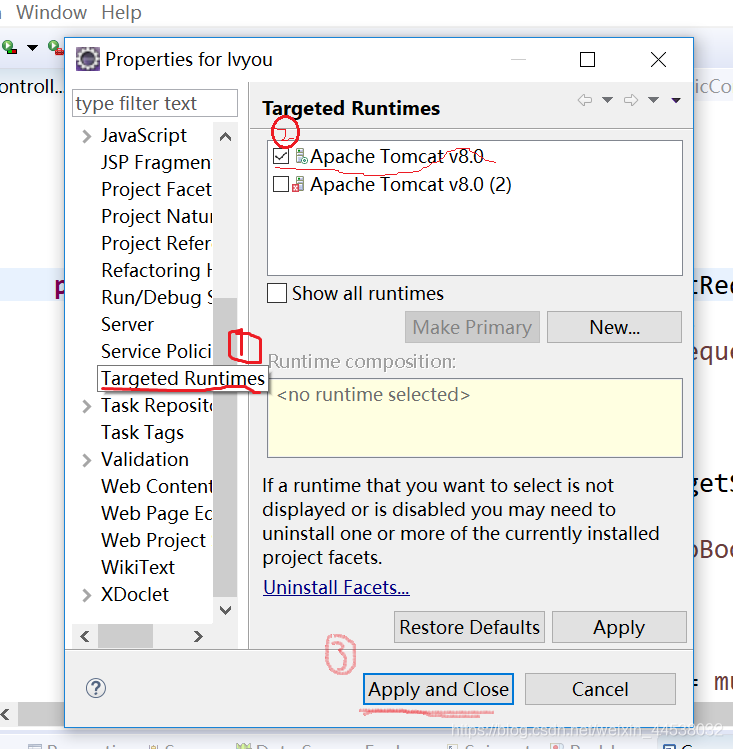Viewport: 733px width, 749px height.
Task: Select Targeted Runtimes in the tree
Action: (x=182, y=378)
